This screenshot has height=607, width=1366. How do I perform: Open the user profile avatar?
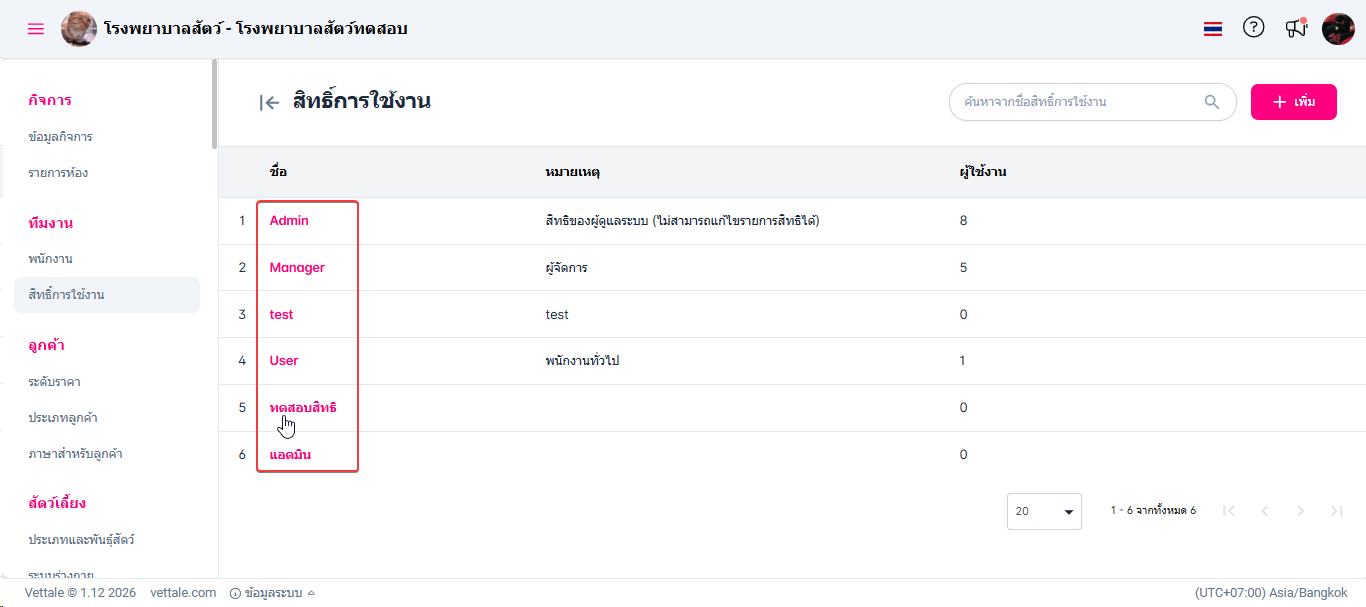coord(1338,29)
